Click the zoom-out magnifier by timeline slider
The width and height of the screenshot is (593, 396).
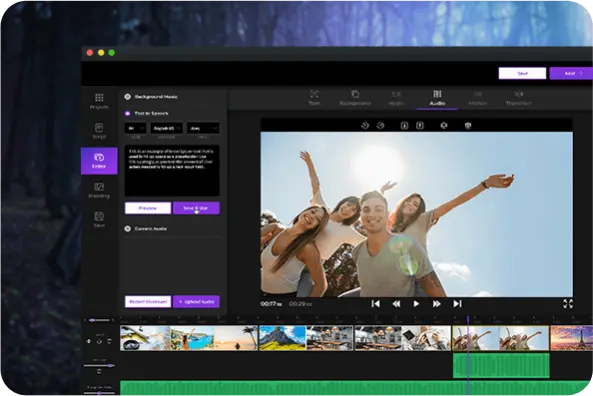[85, 320]
